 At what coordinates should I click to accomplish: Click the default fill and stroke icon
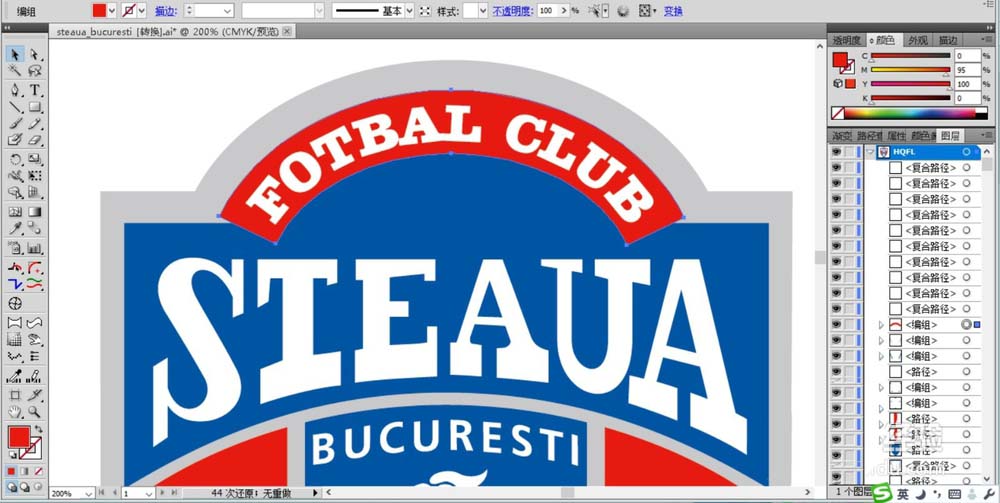point(12,455)
